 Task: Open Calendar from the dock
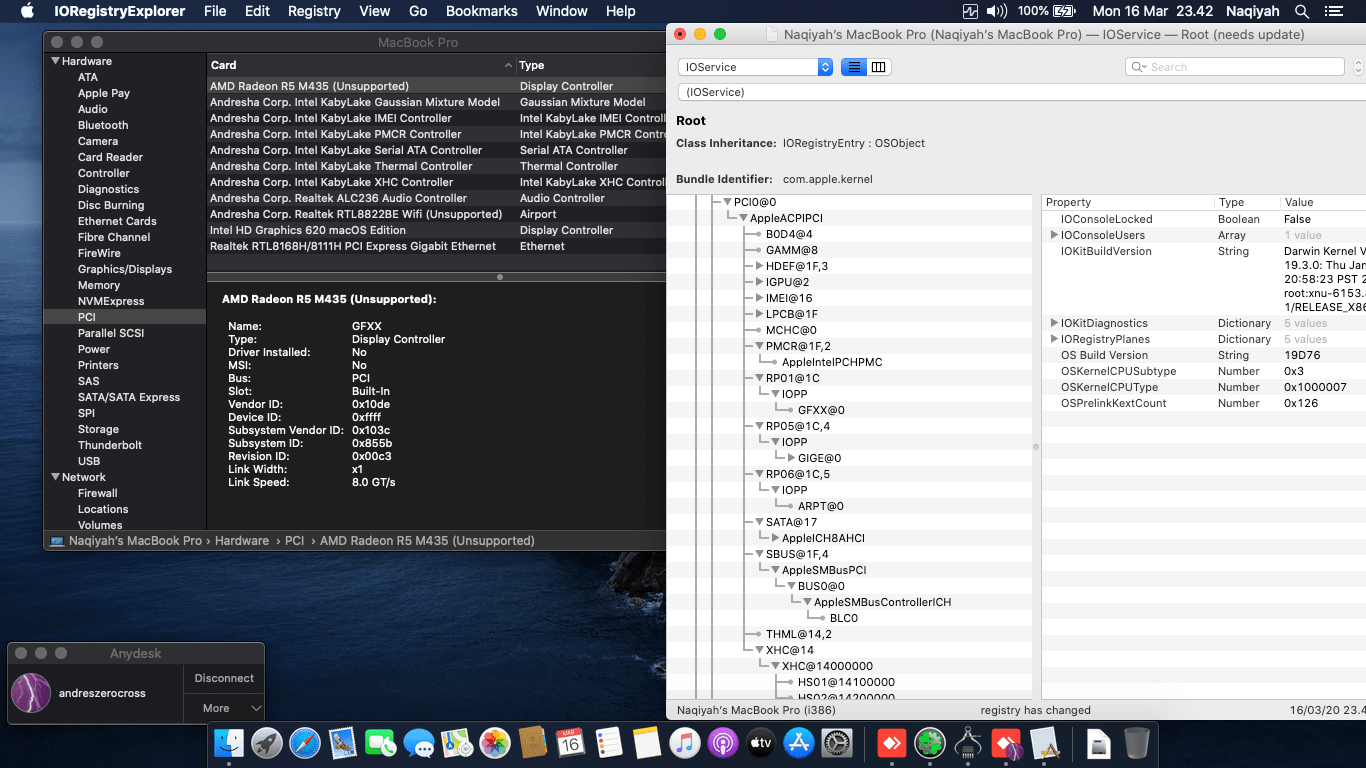coord(571,743)
